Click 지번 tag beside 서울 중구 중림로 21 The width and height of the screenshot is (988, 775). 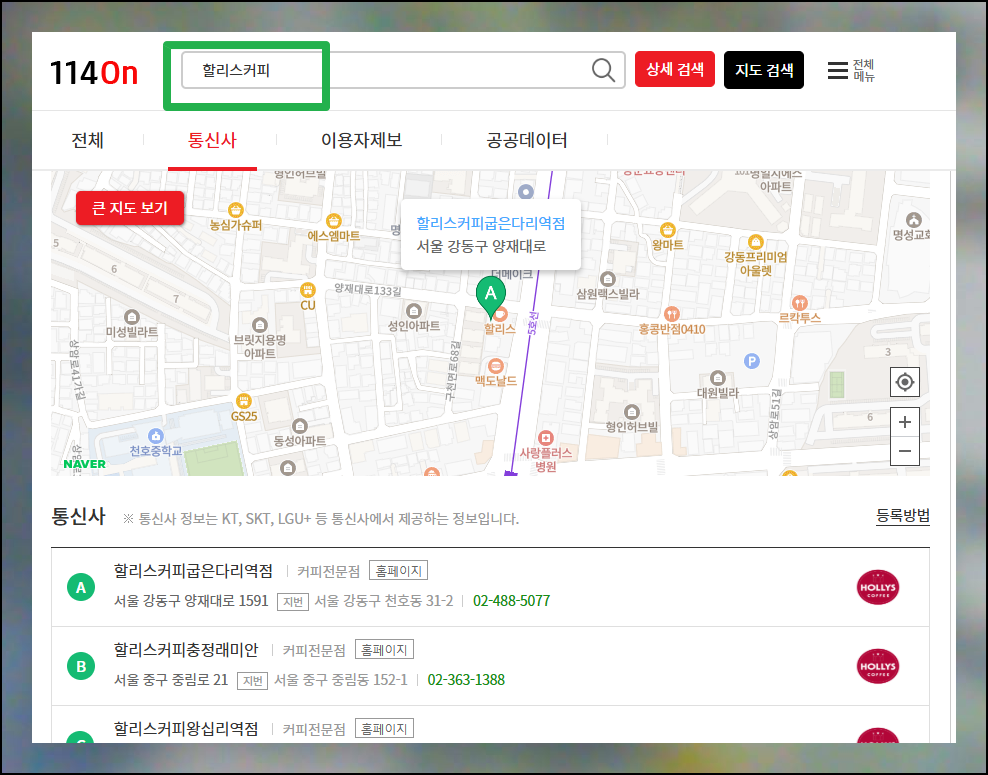pos(253,680)
